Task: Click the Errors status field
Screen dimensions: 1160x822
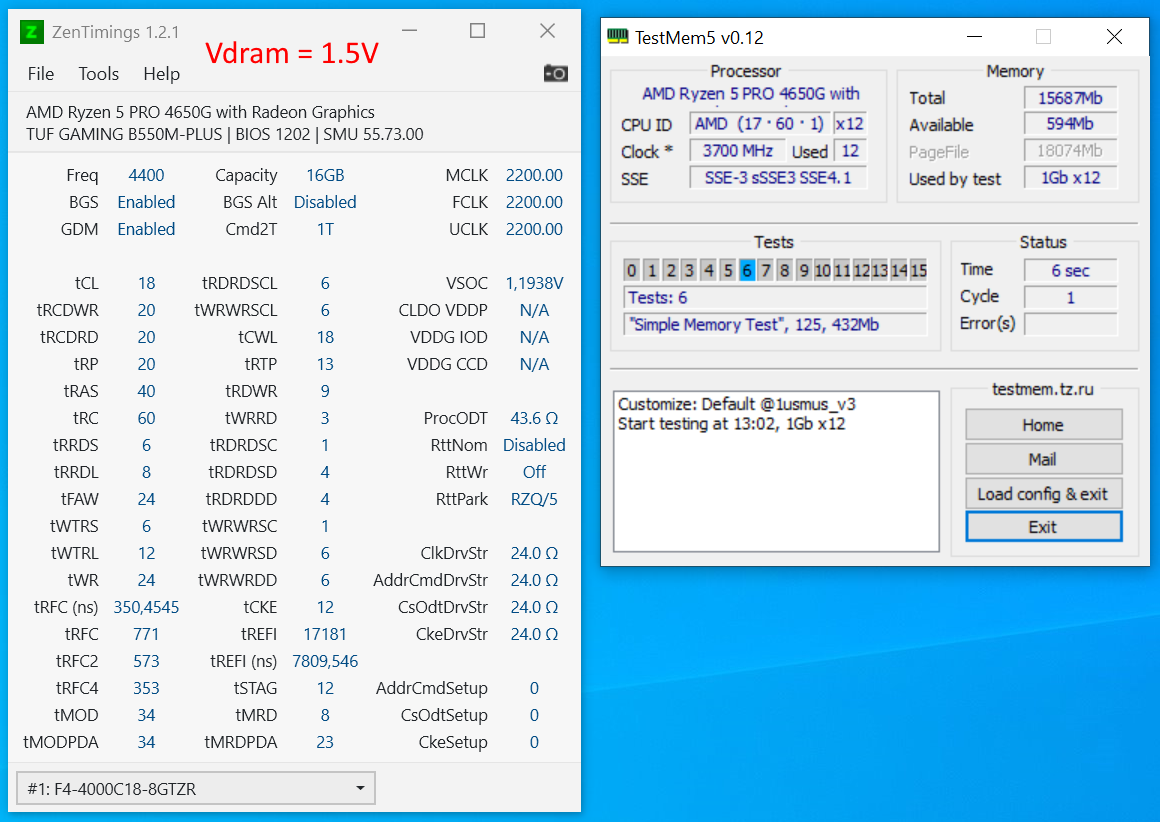Action: (1070, 324)
